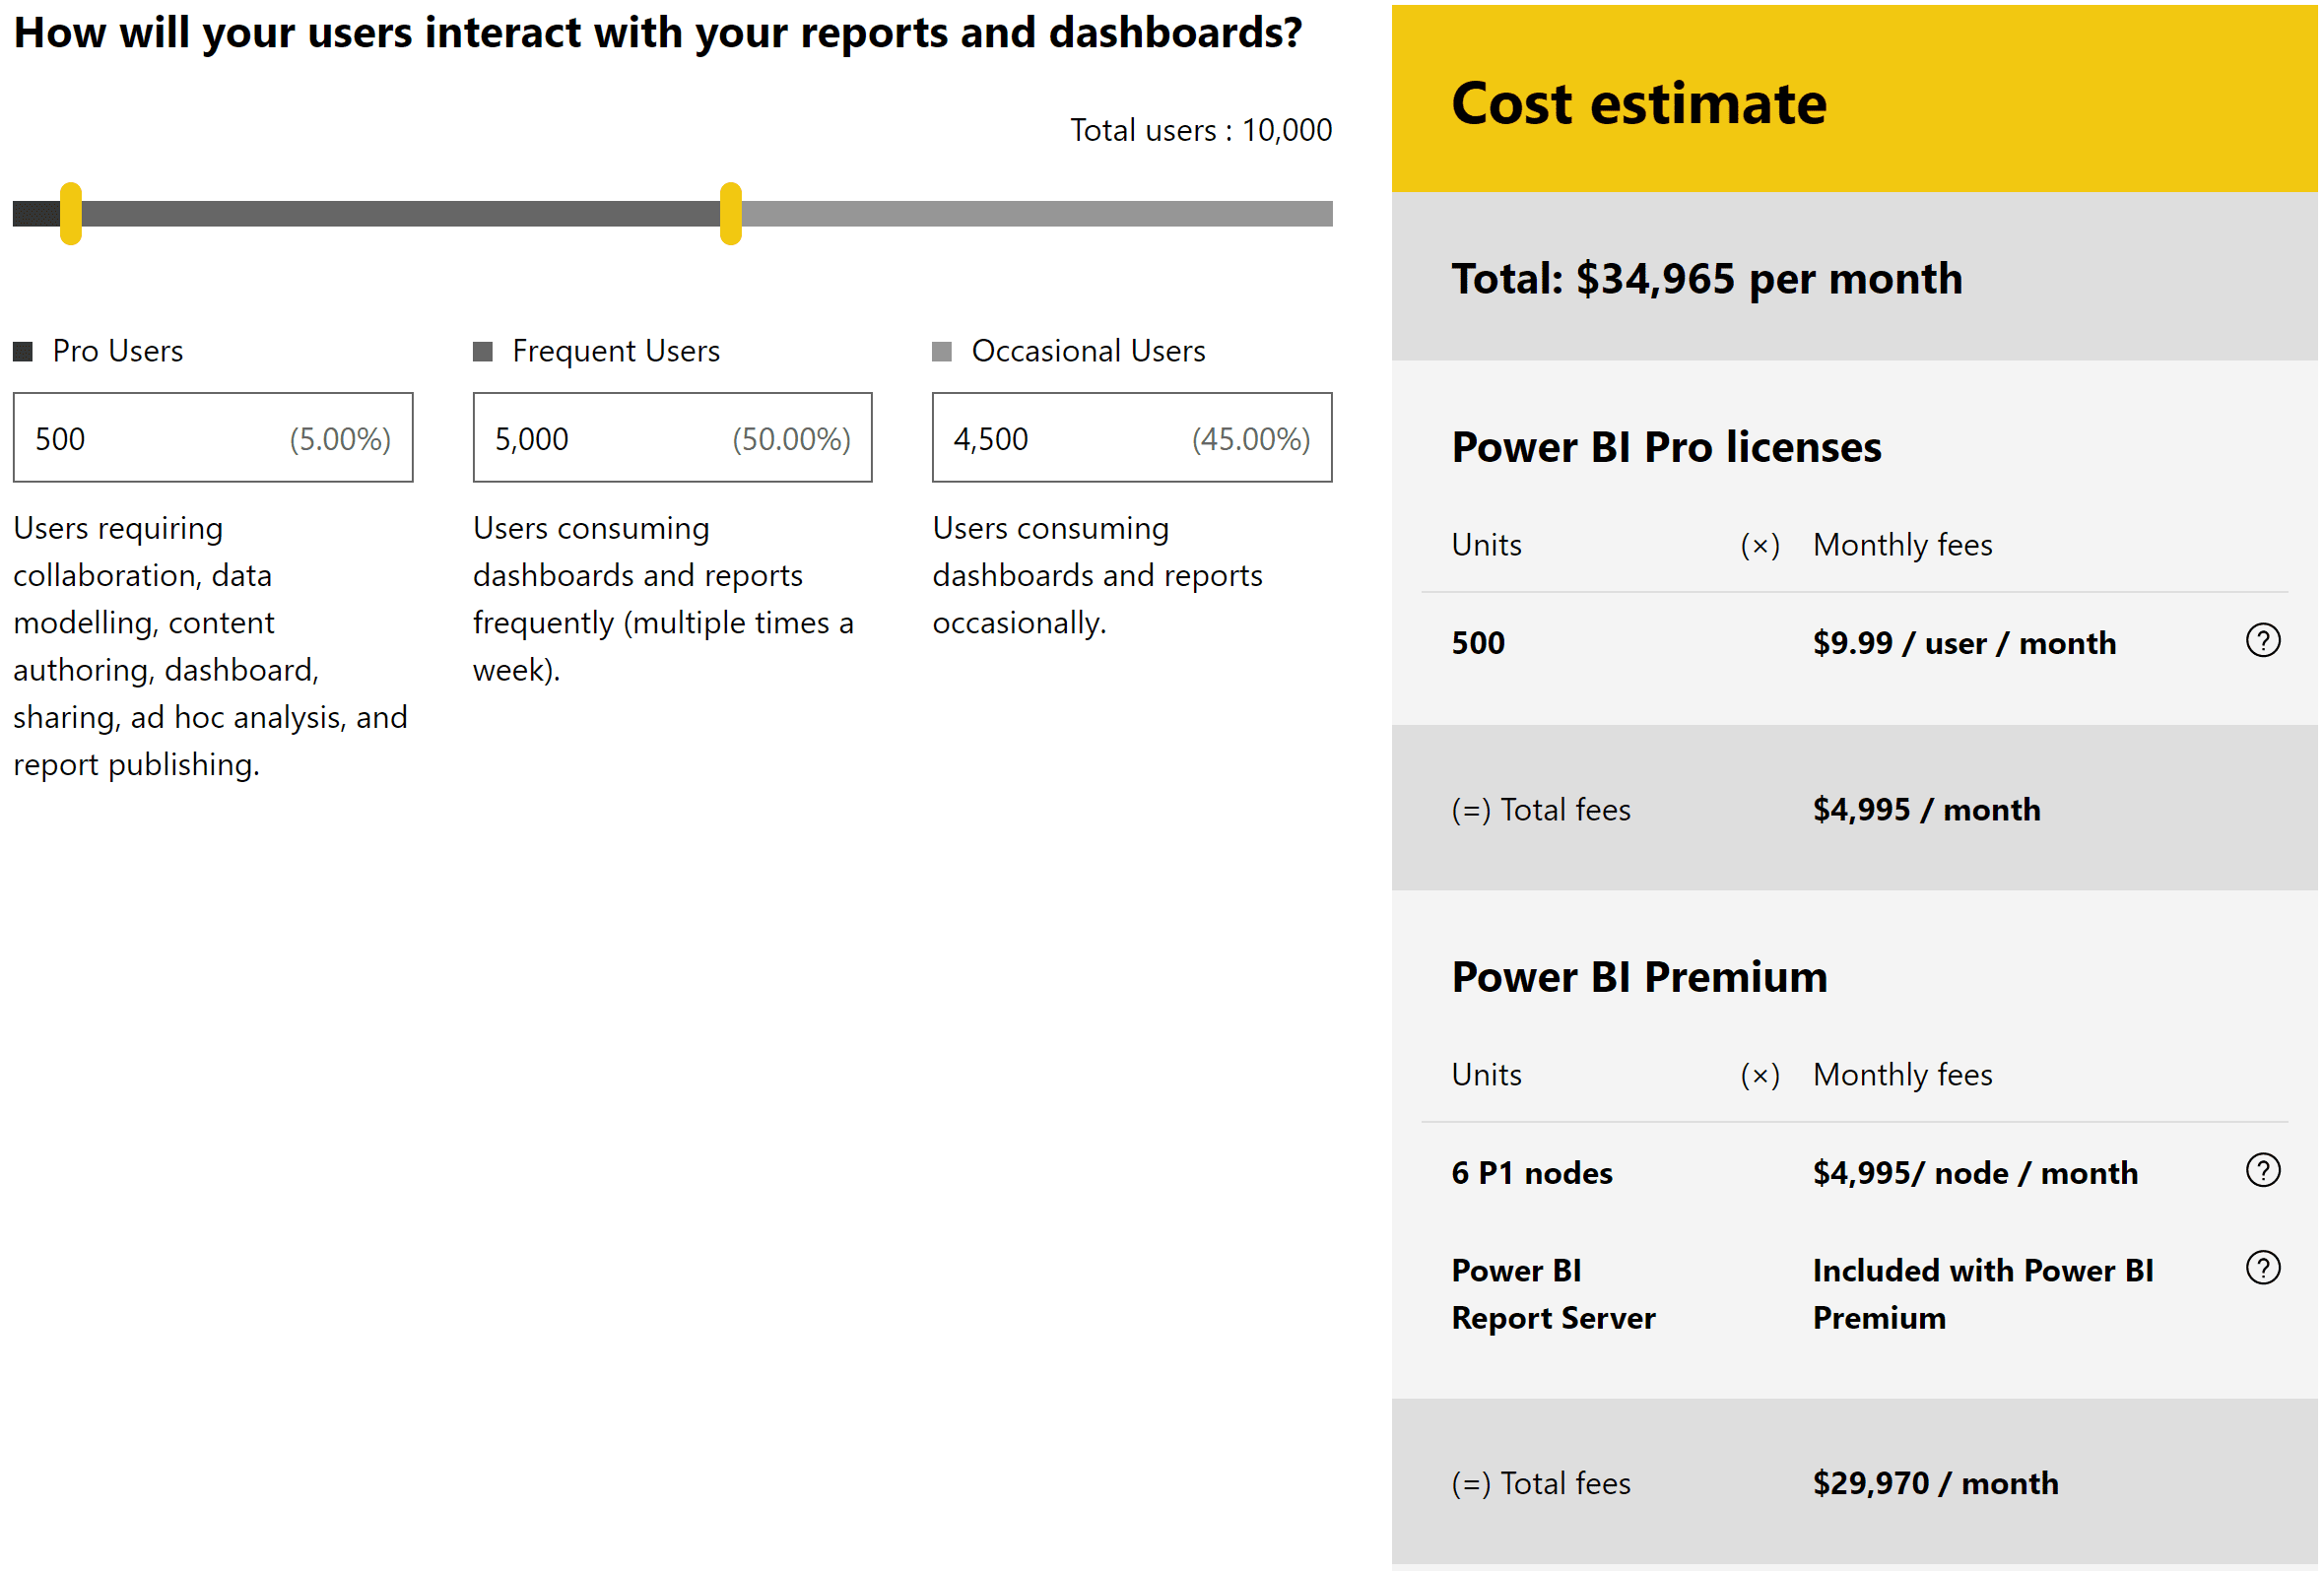
Task: Grab the left yellow slider handle for Pro Users
Action: coord(70,213)
